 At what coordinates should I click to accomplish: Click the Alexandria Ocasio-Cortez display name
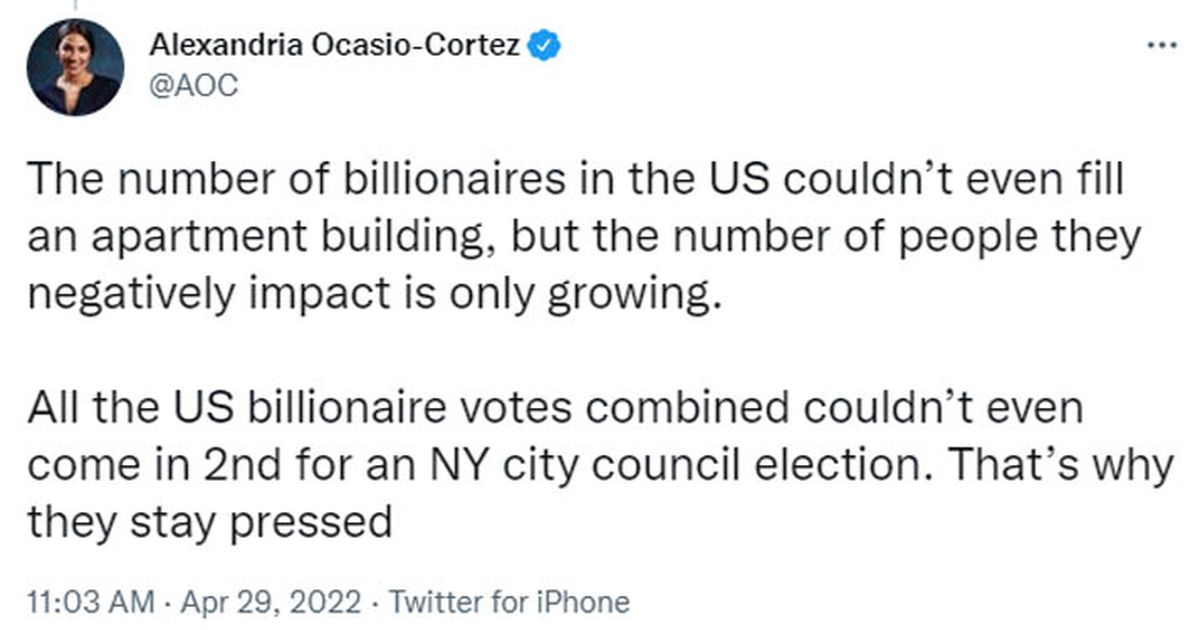coord(335,44)
